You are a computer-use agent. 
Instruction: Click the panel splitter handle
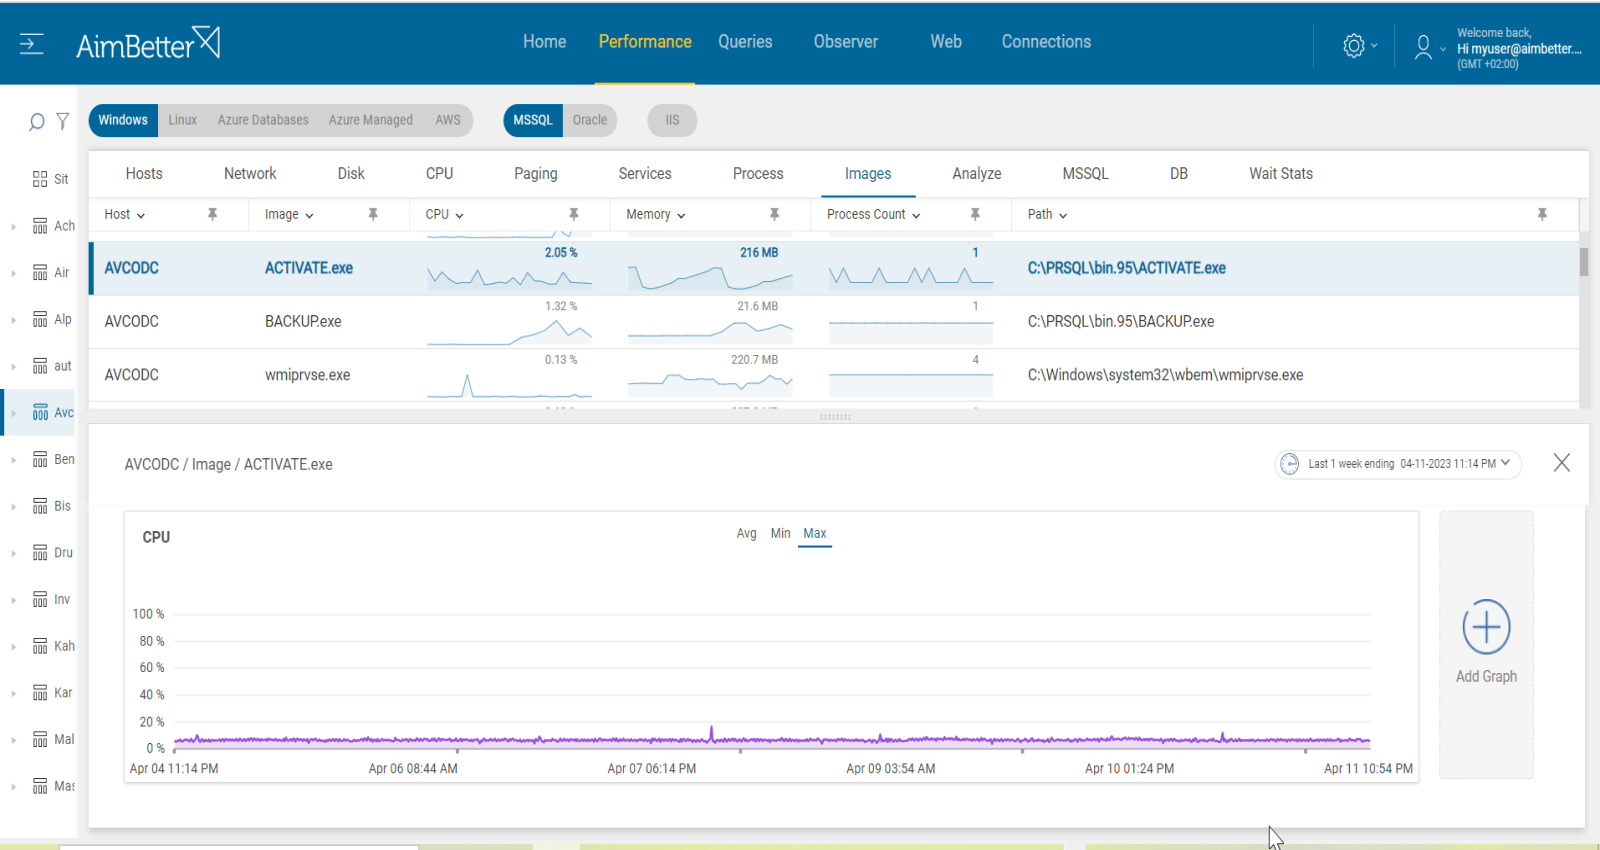(x=835, y=417)
